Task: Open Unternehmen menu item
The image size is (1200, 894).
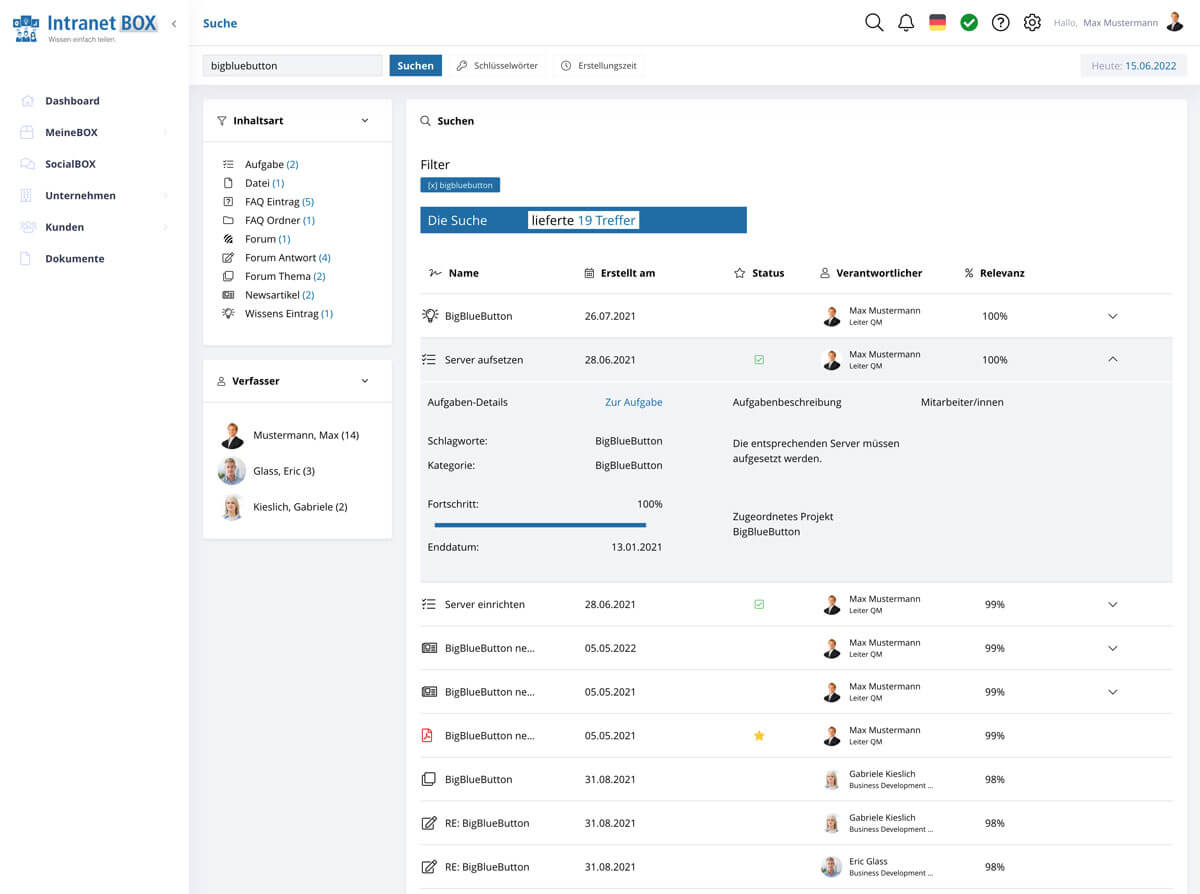Action: (x=80, y=195)
